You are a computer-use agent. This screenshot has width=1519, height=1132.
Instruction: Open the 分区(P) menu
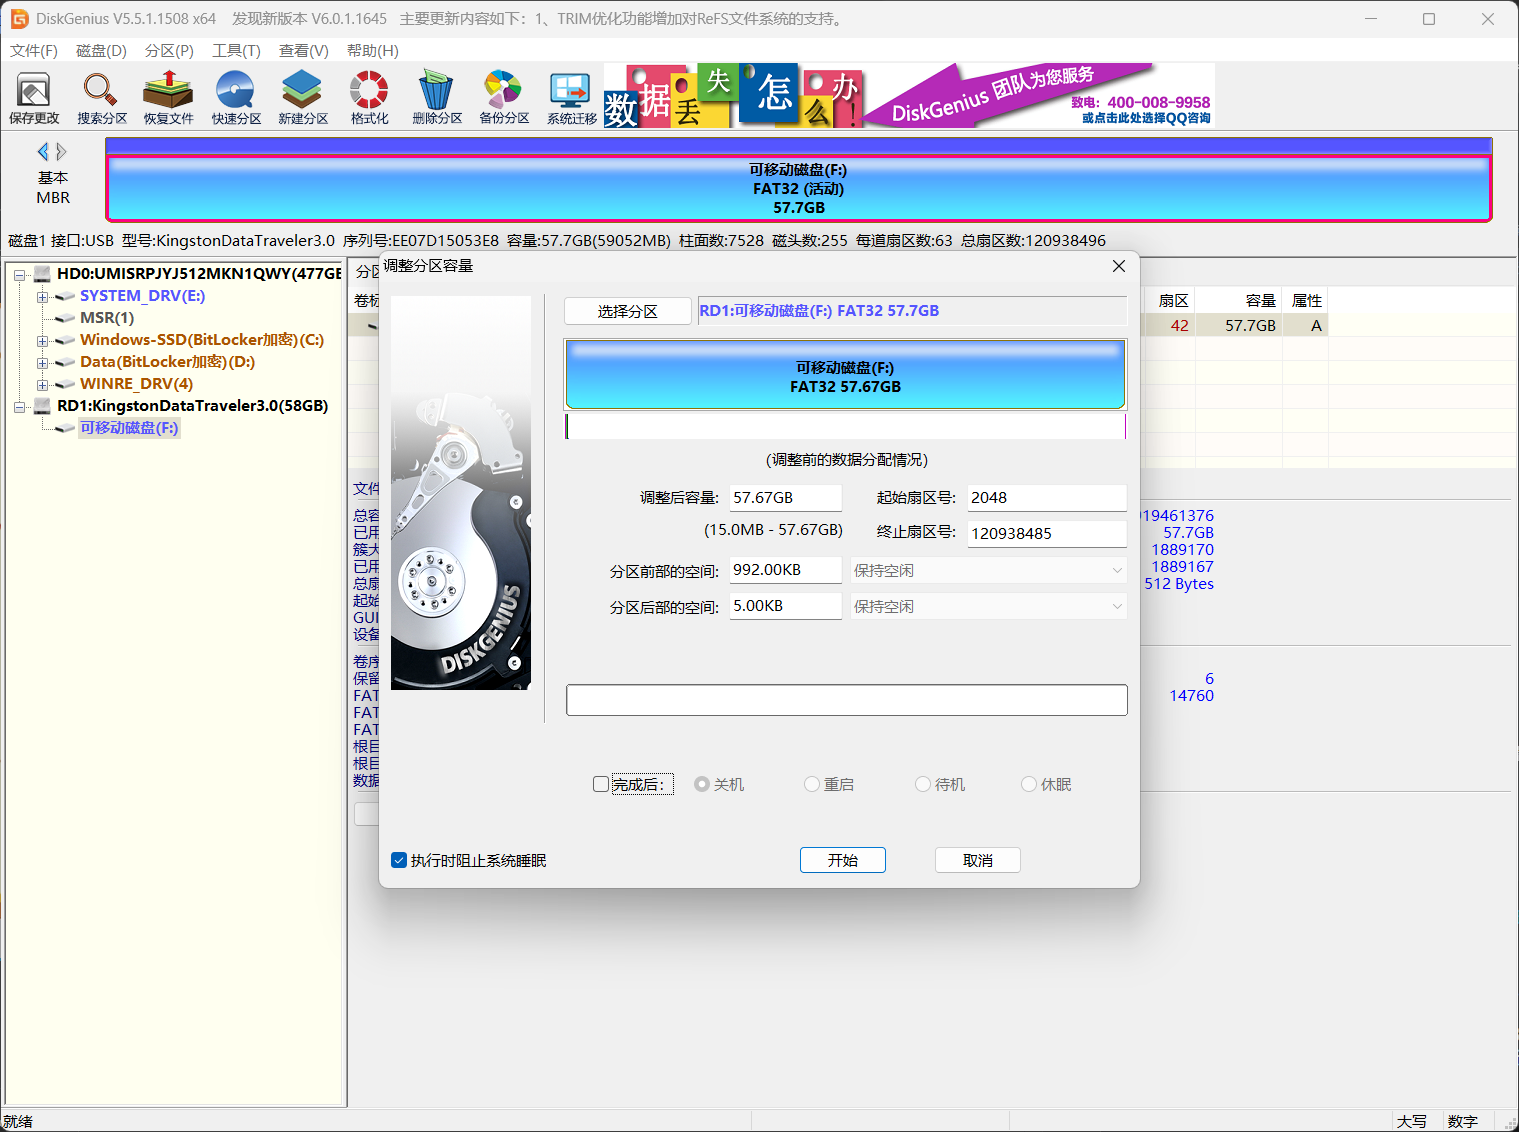pos(169,51)
